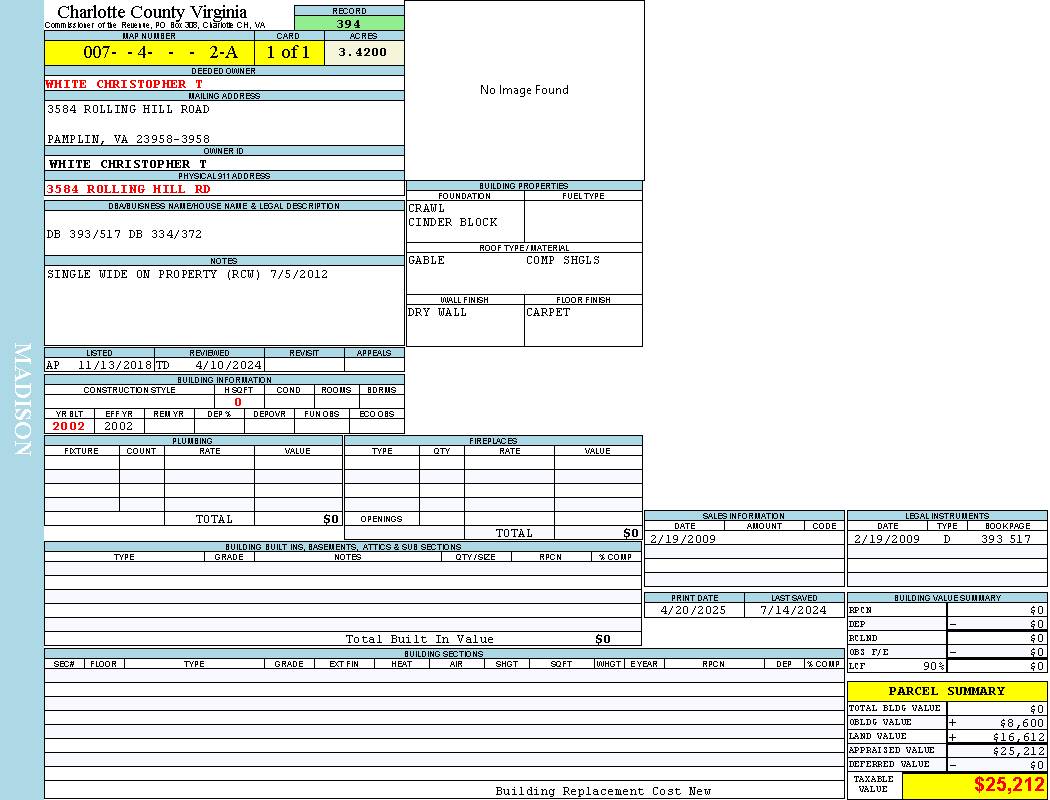Click the 1 of 1 card indicator
The image size is (1050, 800).
(x=288, y=53)
